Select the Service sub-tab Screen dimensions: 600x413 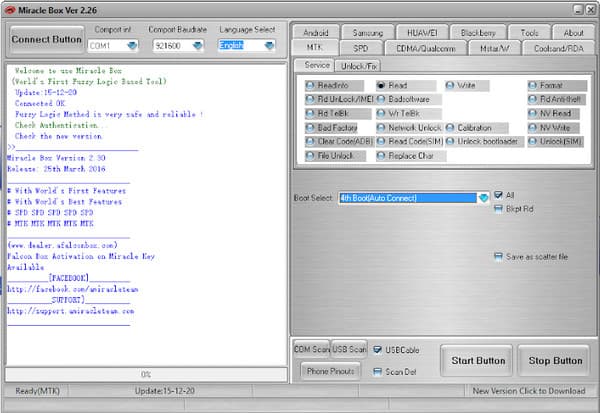[317, 65]
